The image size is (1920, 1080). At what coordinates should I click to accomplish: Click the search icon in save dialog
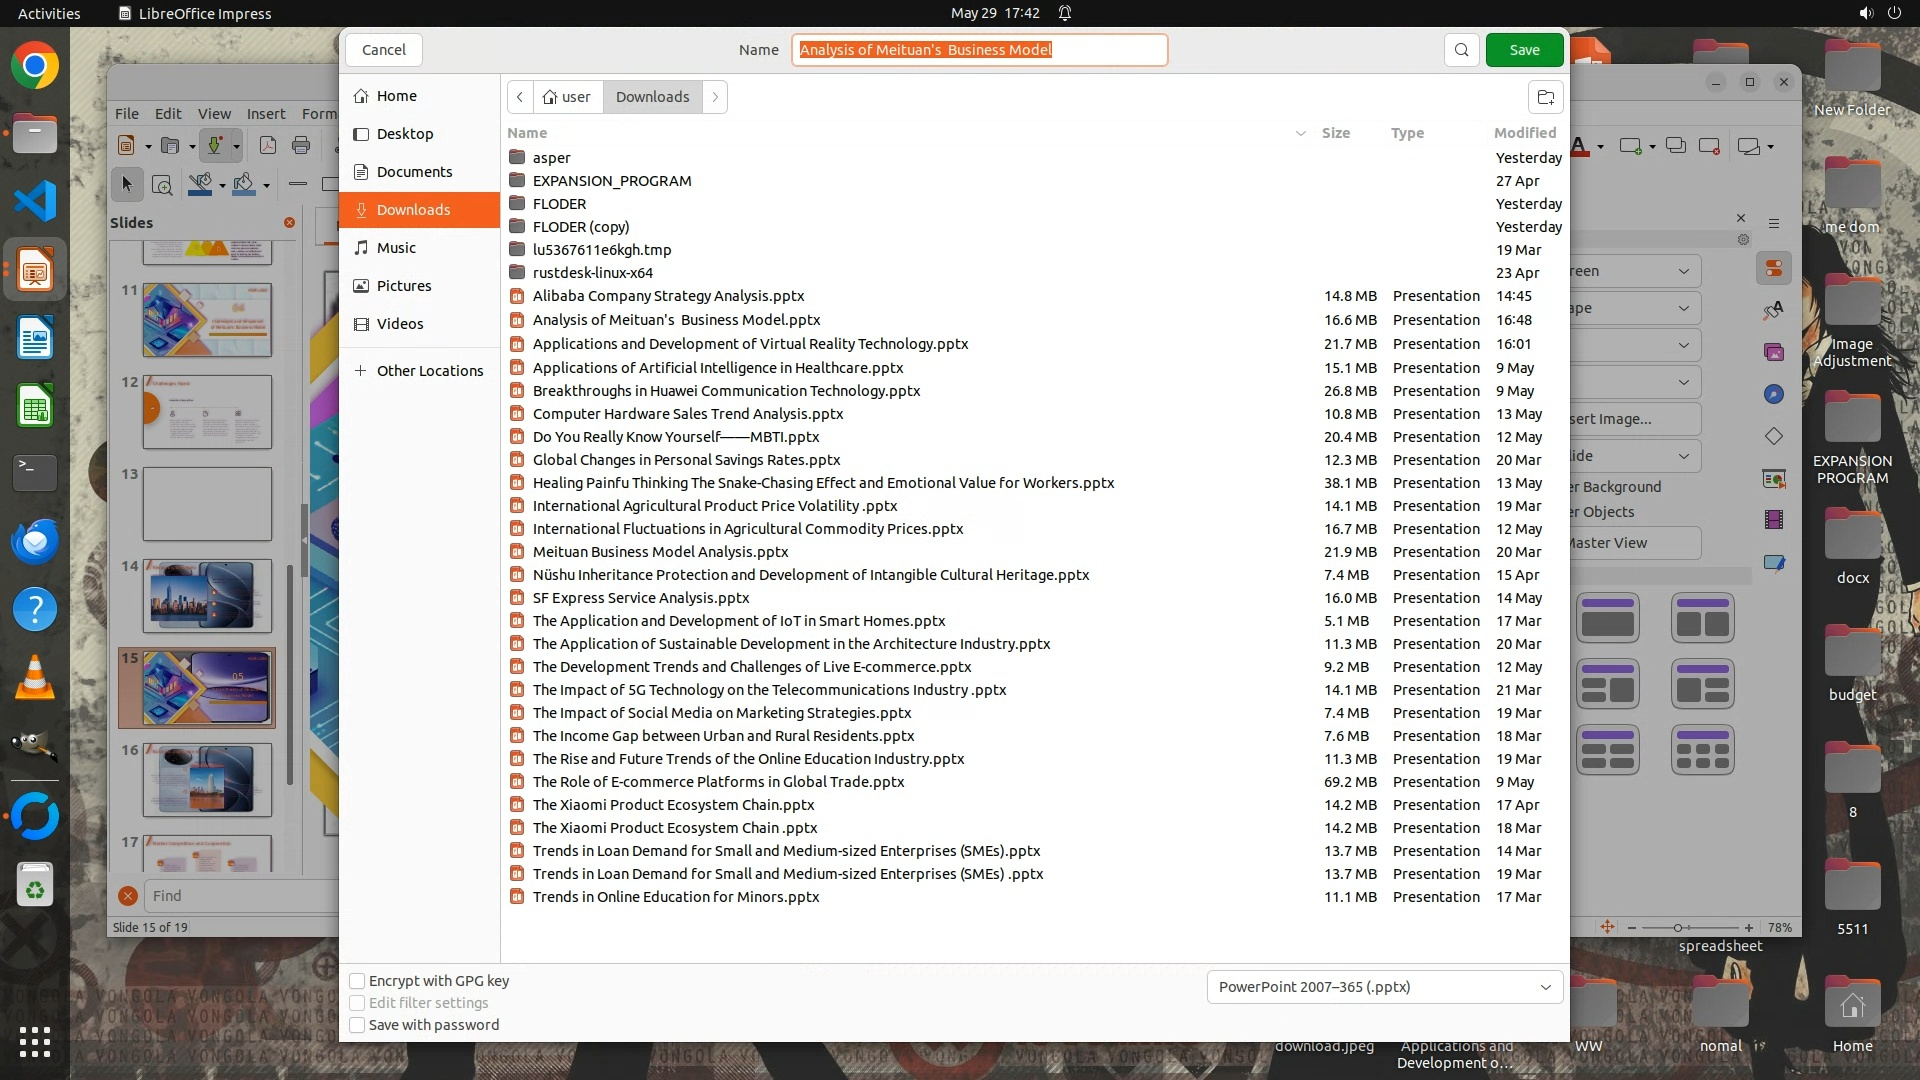[x=1461, y=50]
